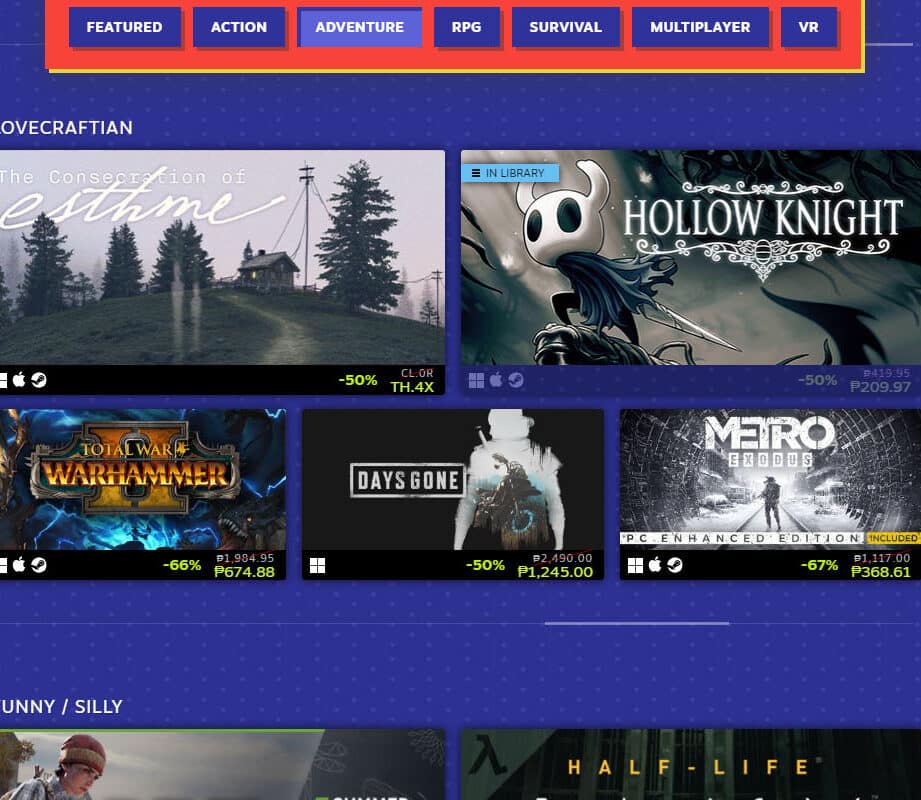Open the Half-Life game image
Screen dimensions: 921x800
pyautogui.click(x=691, y=764)
